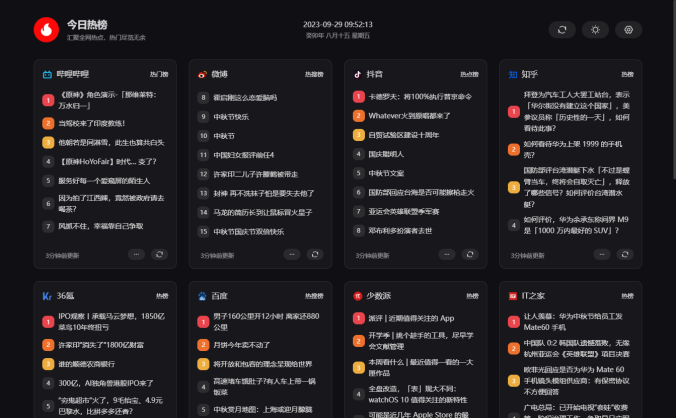Open more options on Weibo card
The height and width of the screenshot is (418, 676).
(x=291, y=254)
